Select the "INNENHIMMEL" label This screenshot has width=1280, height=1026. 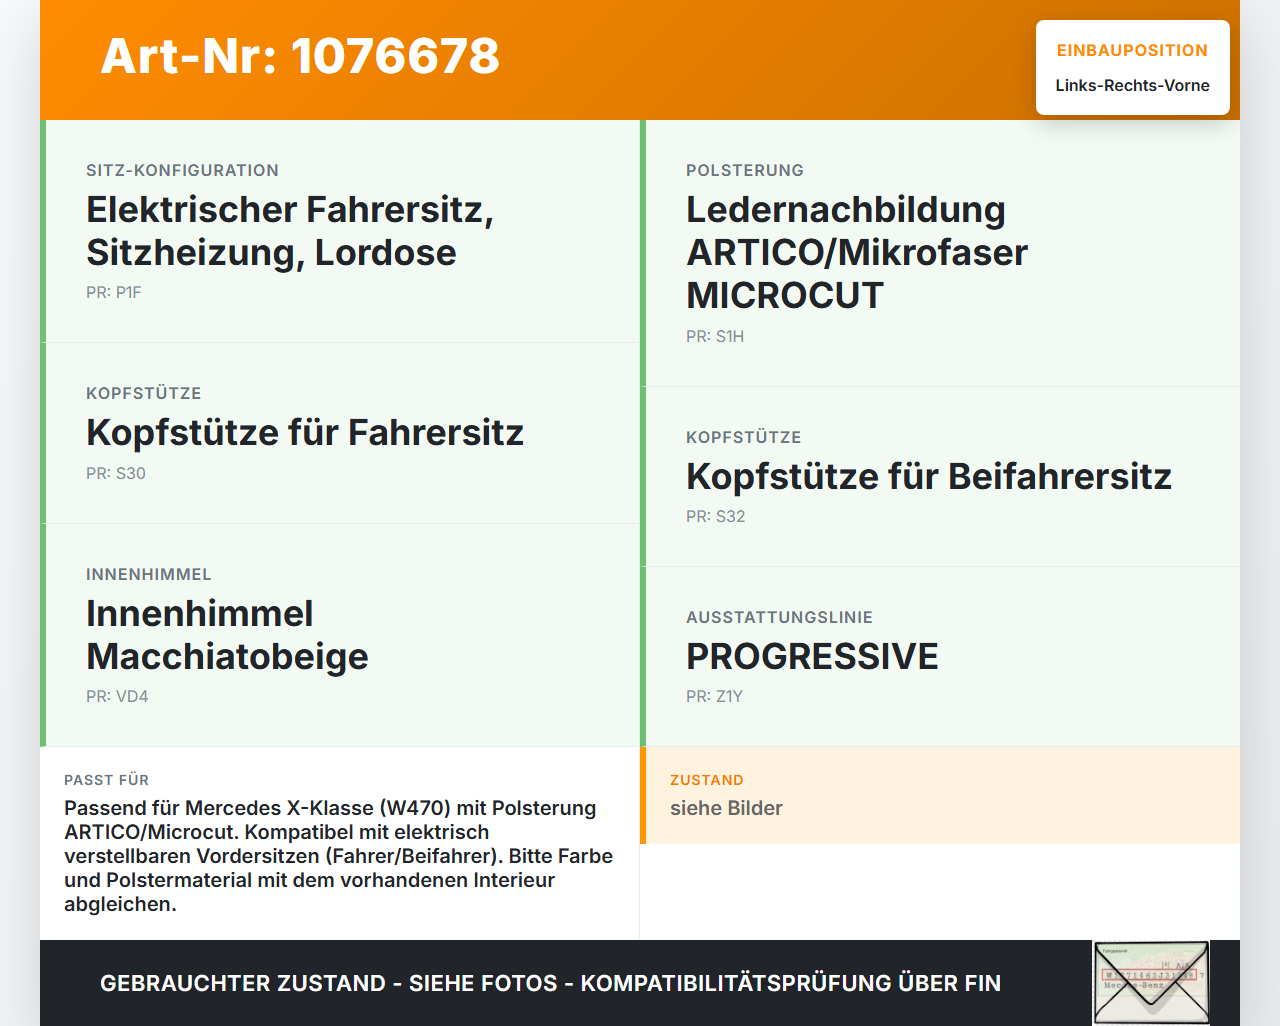click(149, 574)
